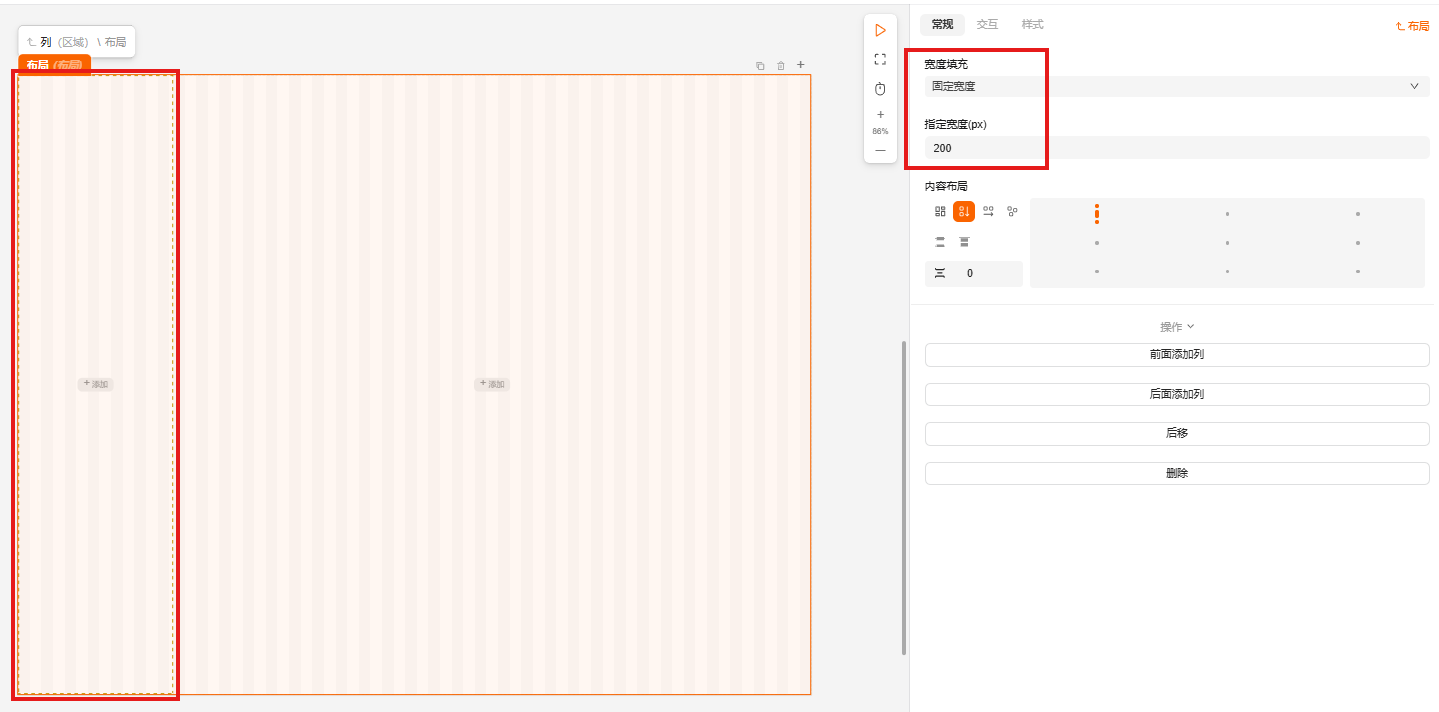Pick the center cell in alignment grid

[x=1227, y=243]
